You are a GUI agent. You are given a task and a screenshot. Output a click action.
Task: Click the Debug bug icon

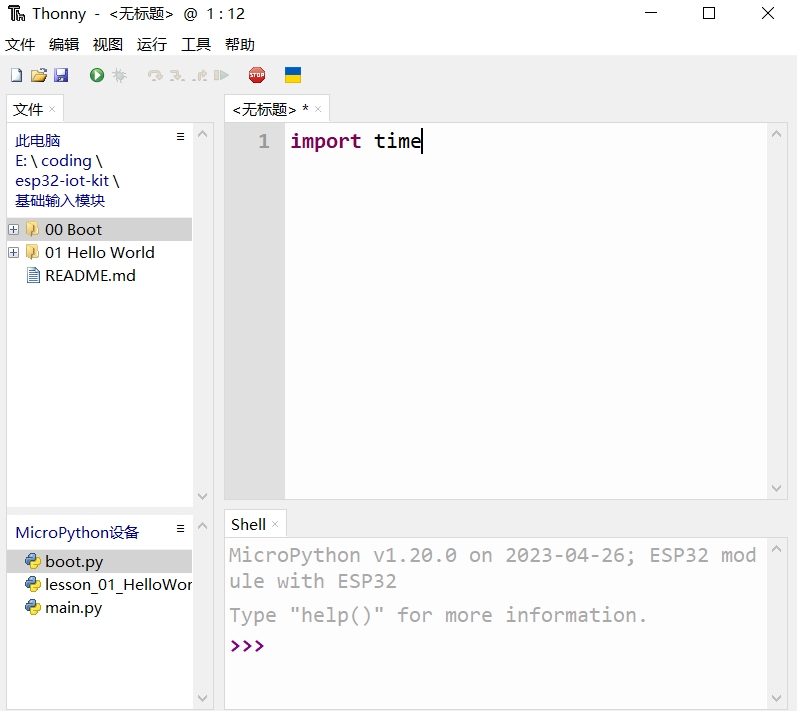pos(120,76)
